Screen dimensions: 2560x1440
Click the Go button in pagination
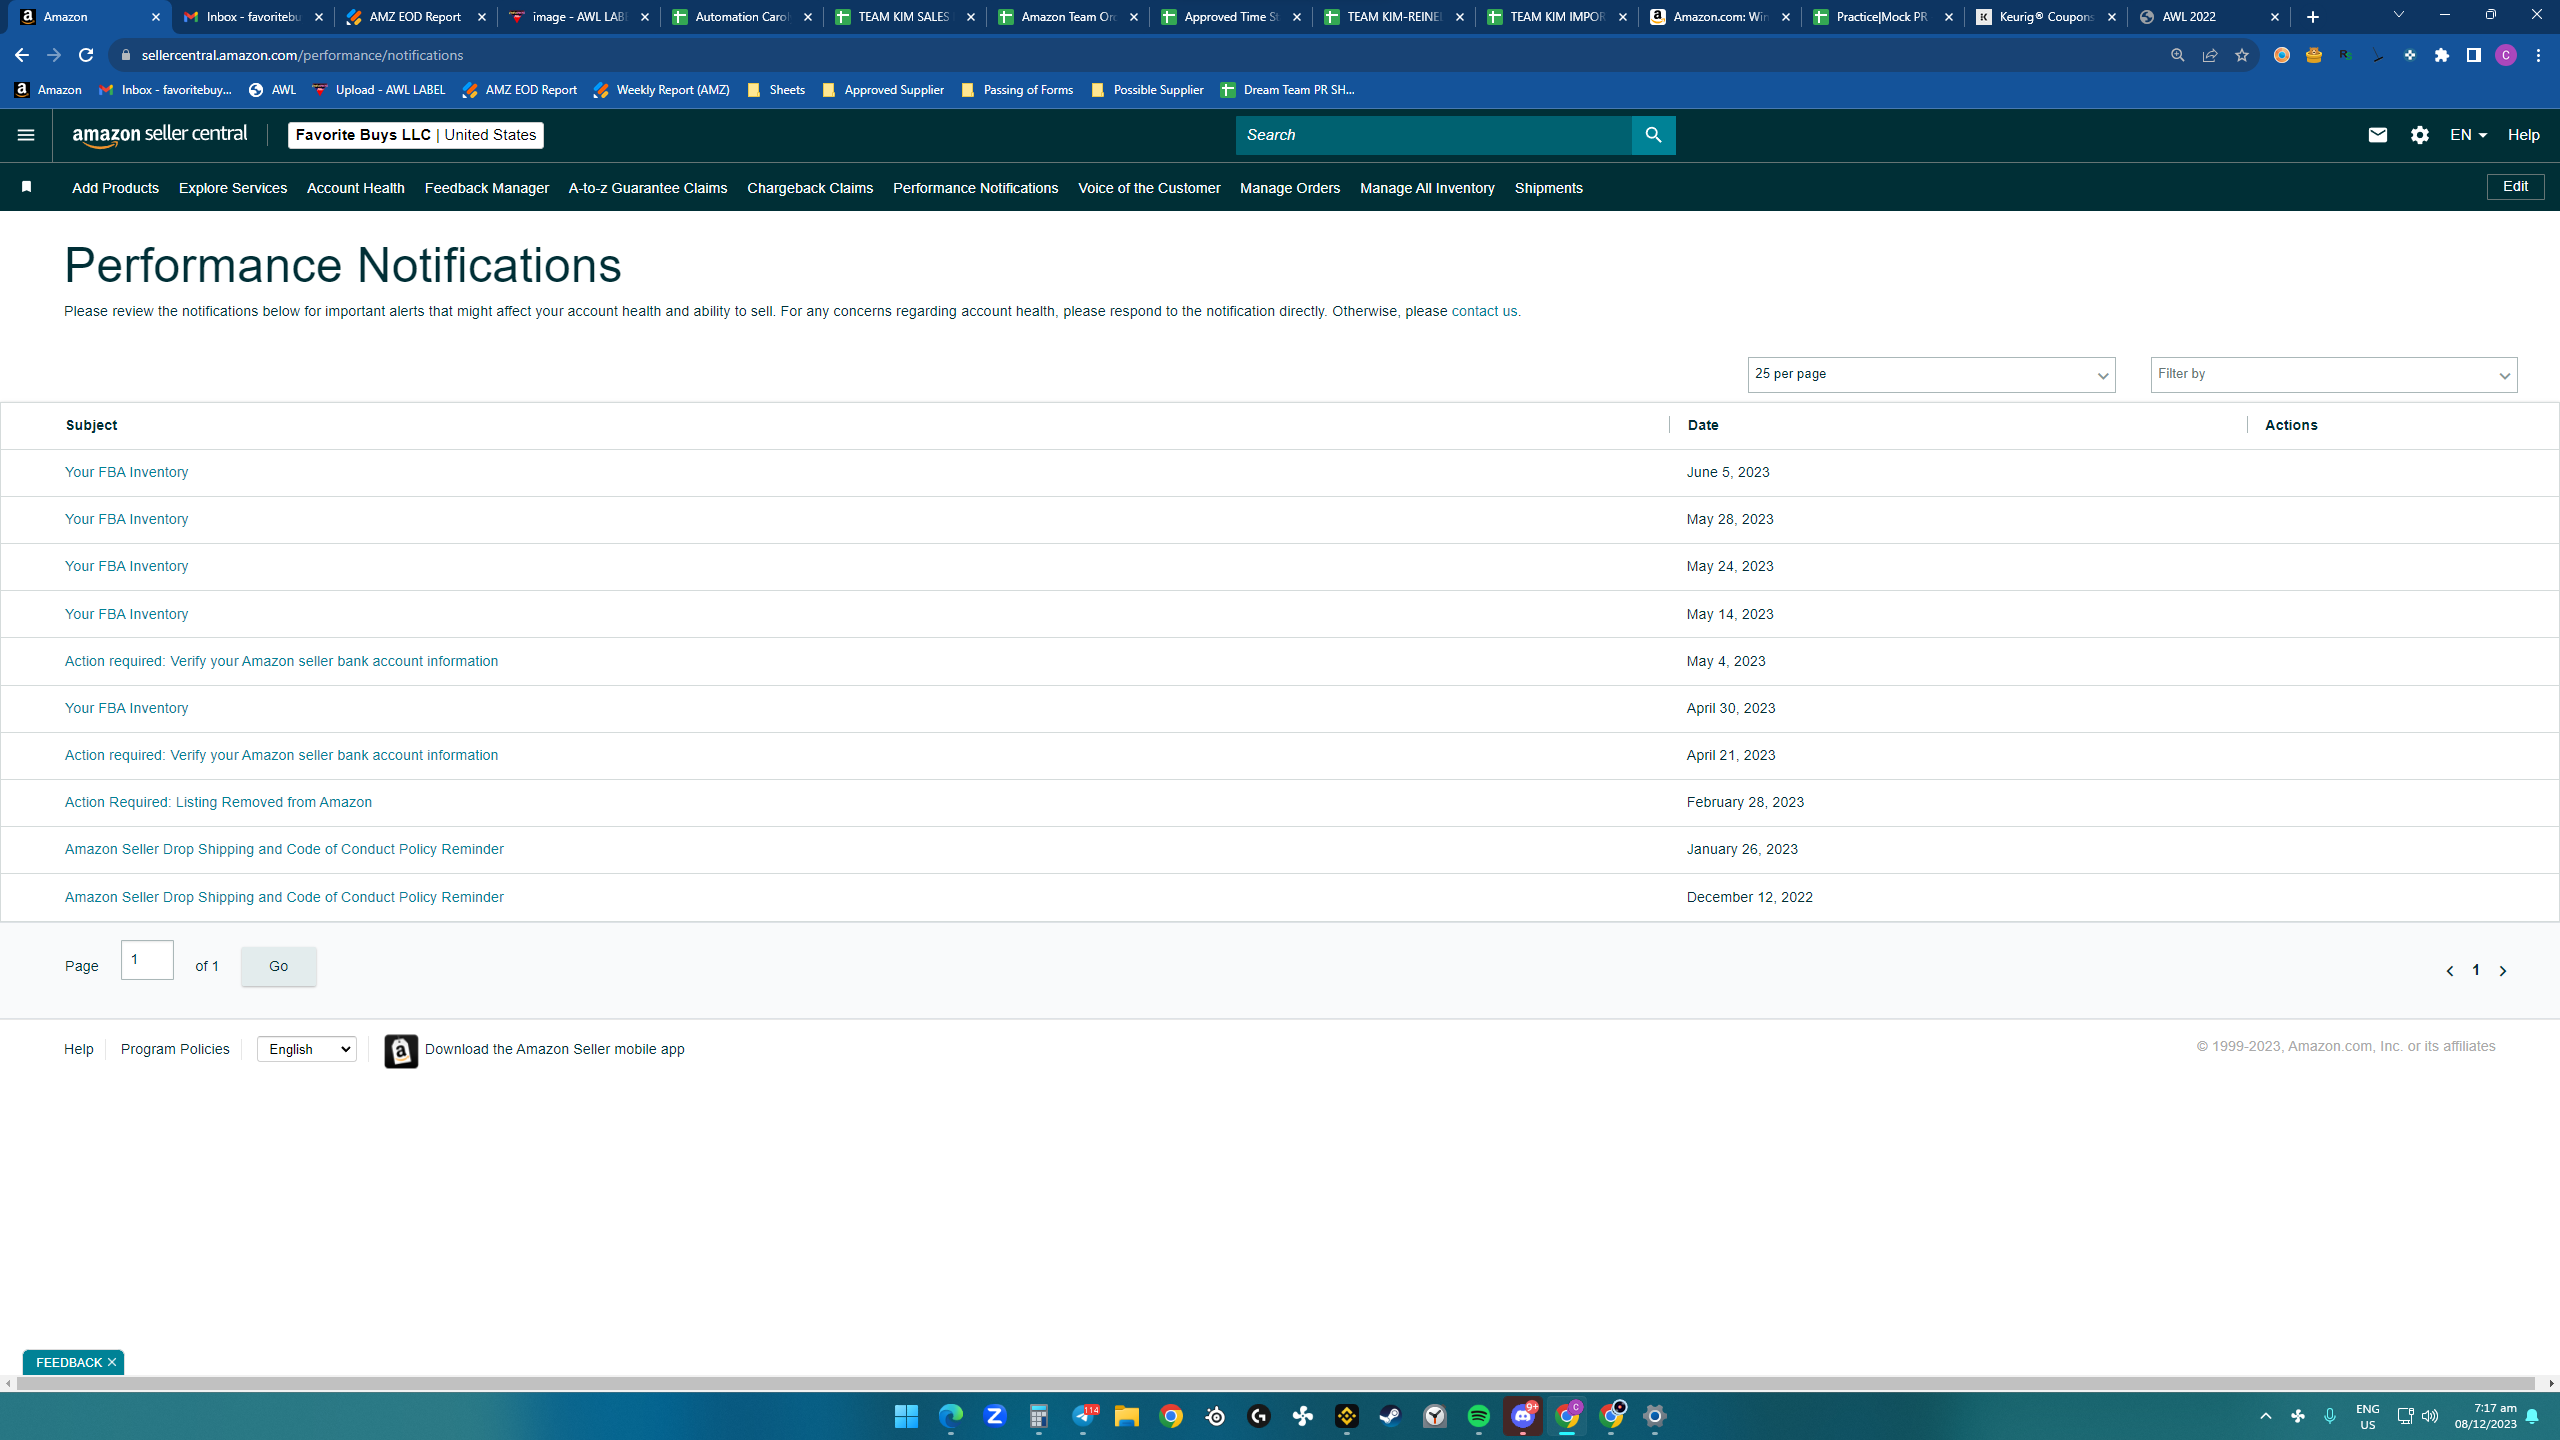point(278,966)
